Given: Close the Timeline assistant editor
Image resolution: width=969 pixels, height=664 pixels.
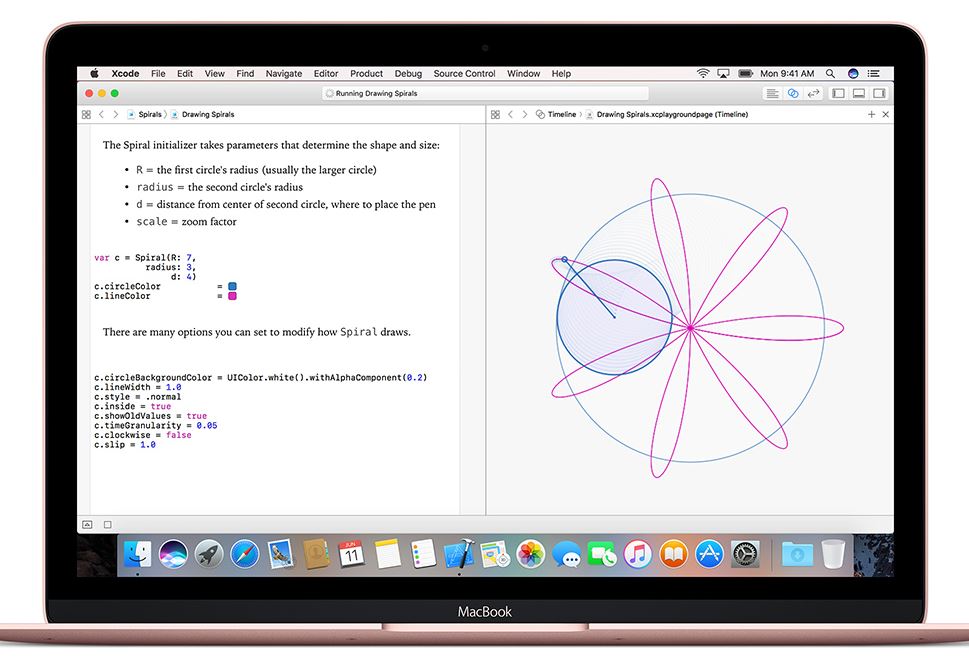Looking at the screenshot, I should click(885, 115).
